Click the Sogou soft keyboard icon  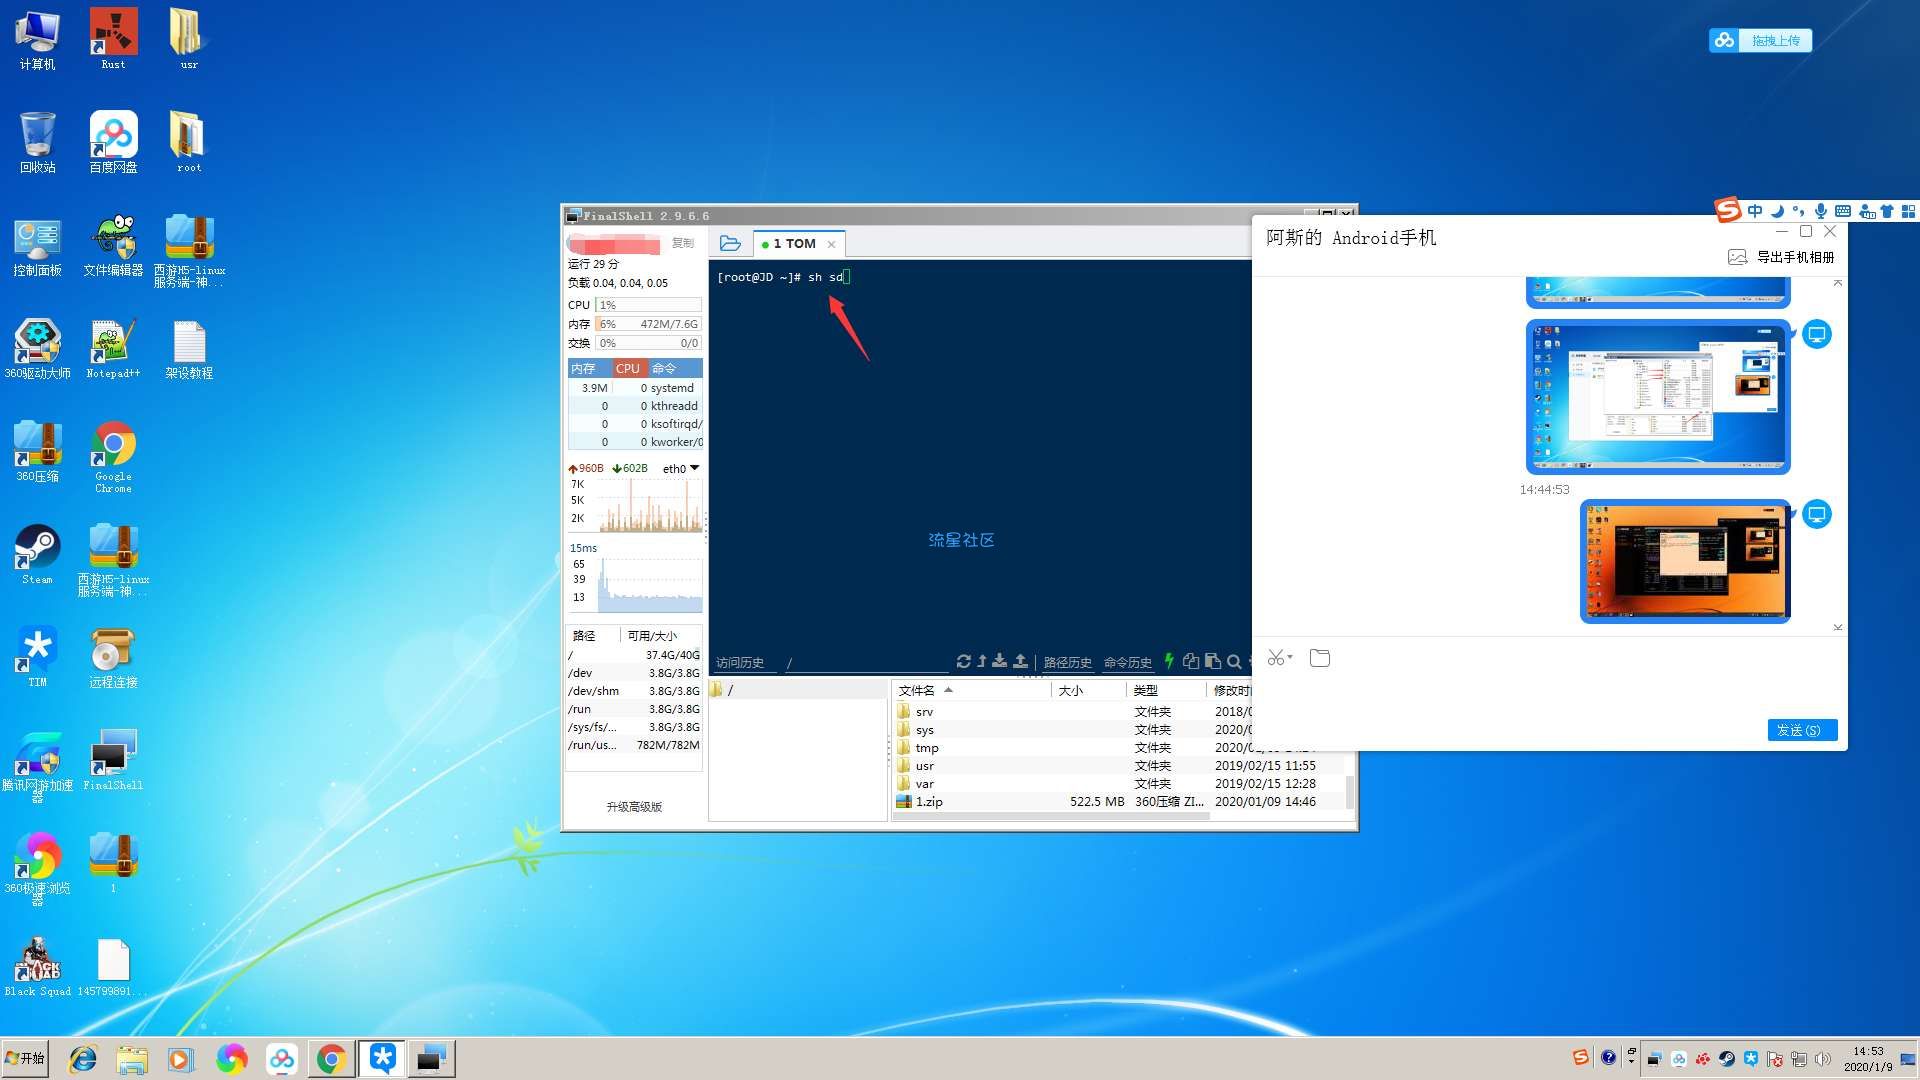click(1843, 211)
